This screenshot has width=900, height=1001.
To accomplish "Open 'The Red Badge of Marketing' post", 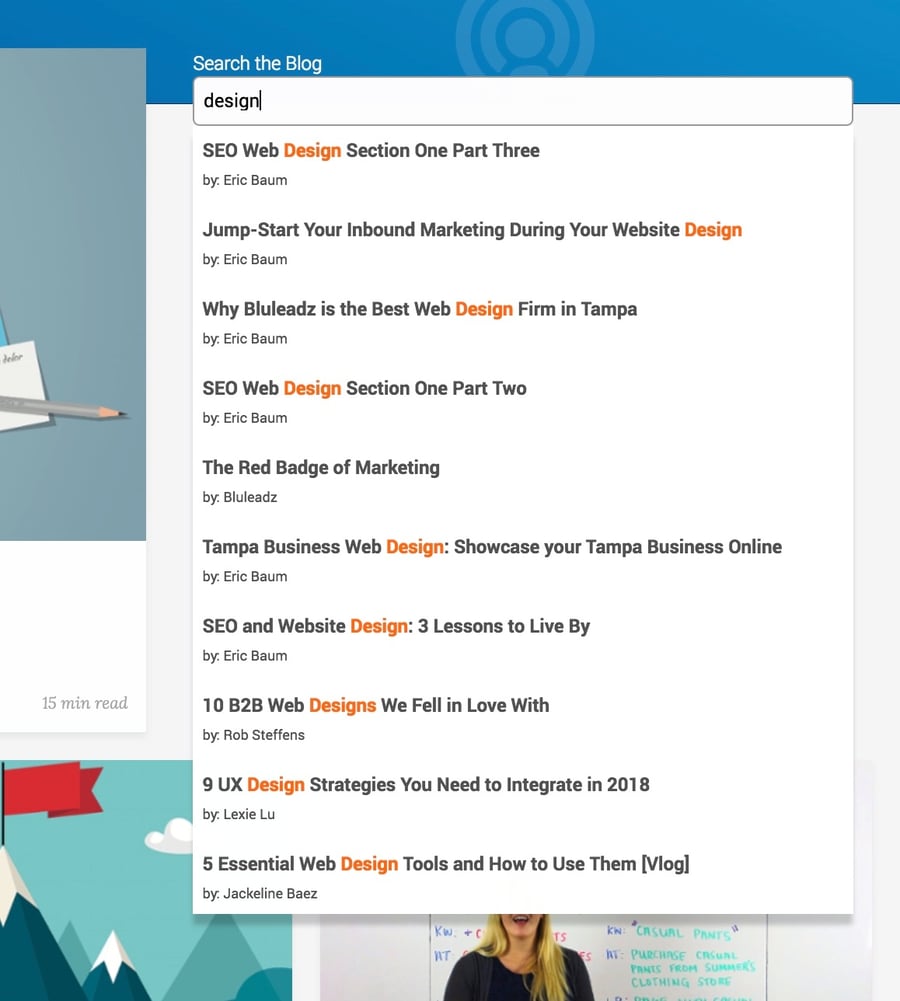I will 321,467.
